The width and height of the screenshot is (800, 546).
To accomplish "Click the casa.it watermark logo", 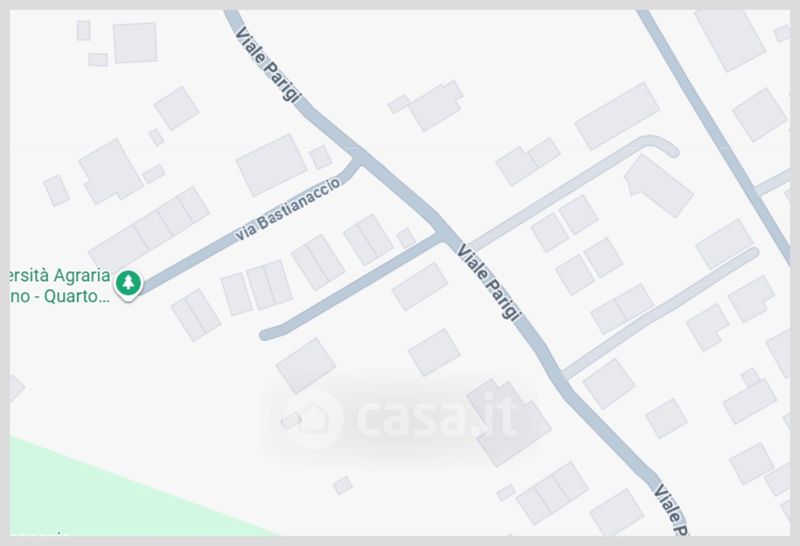I will (x=399, y=419).
